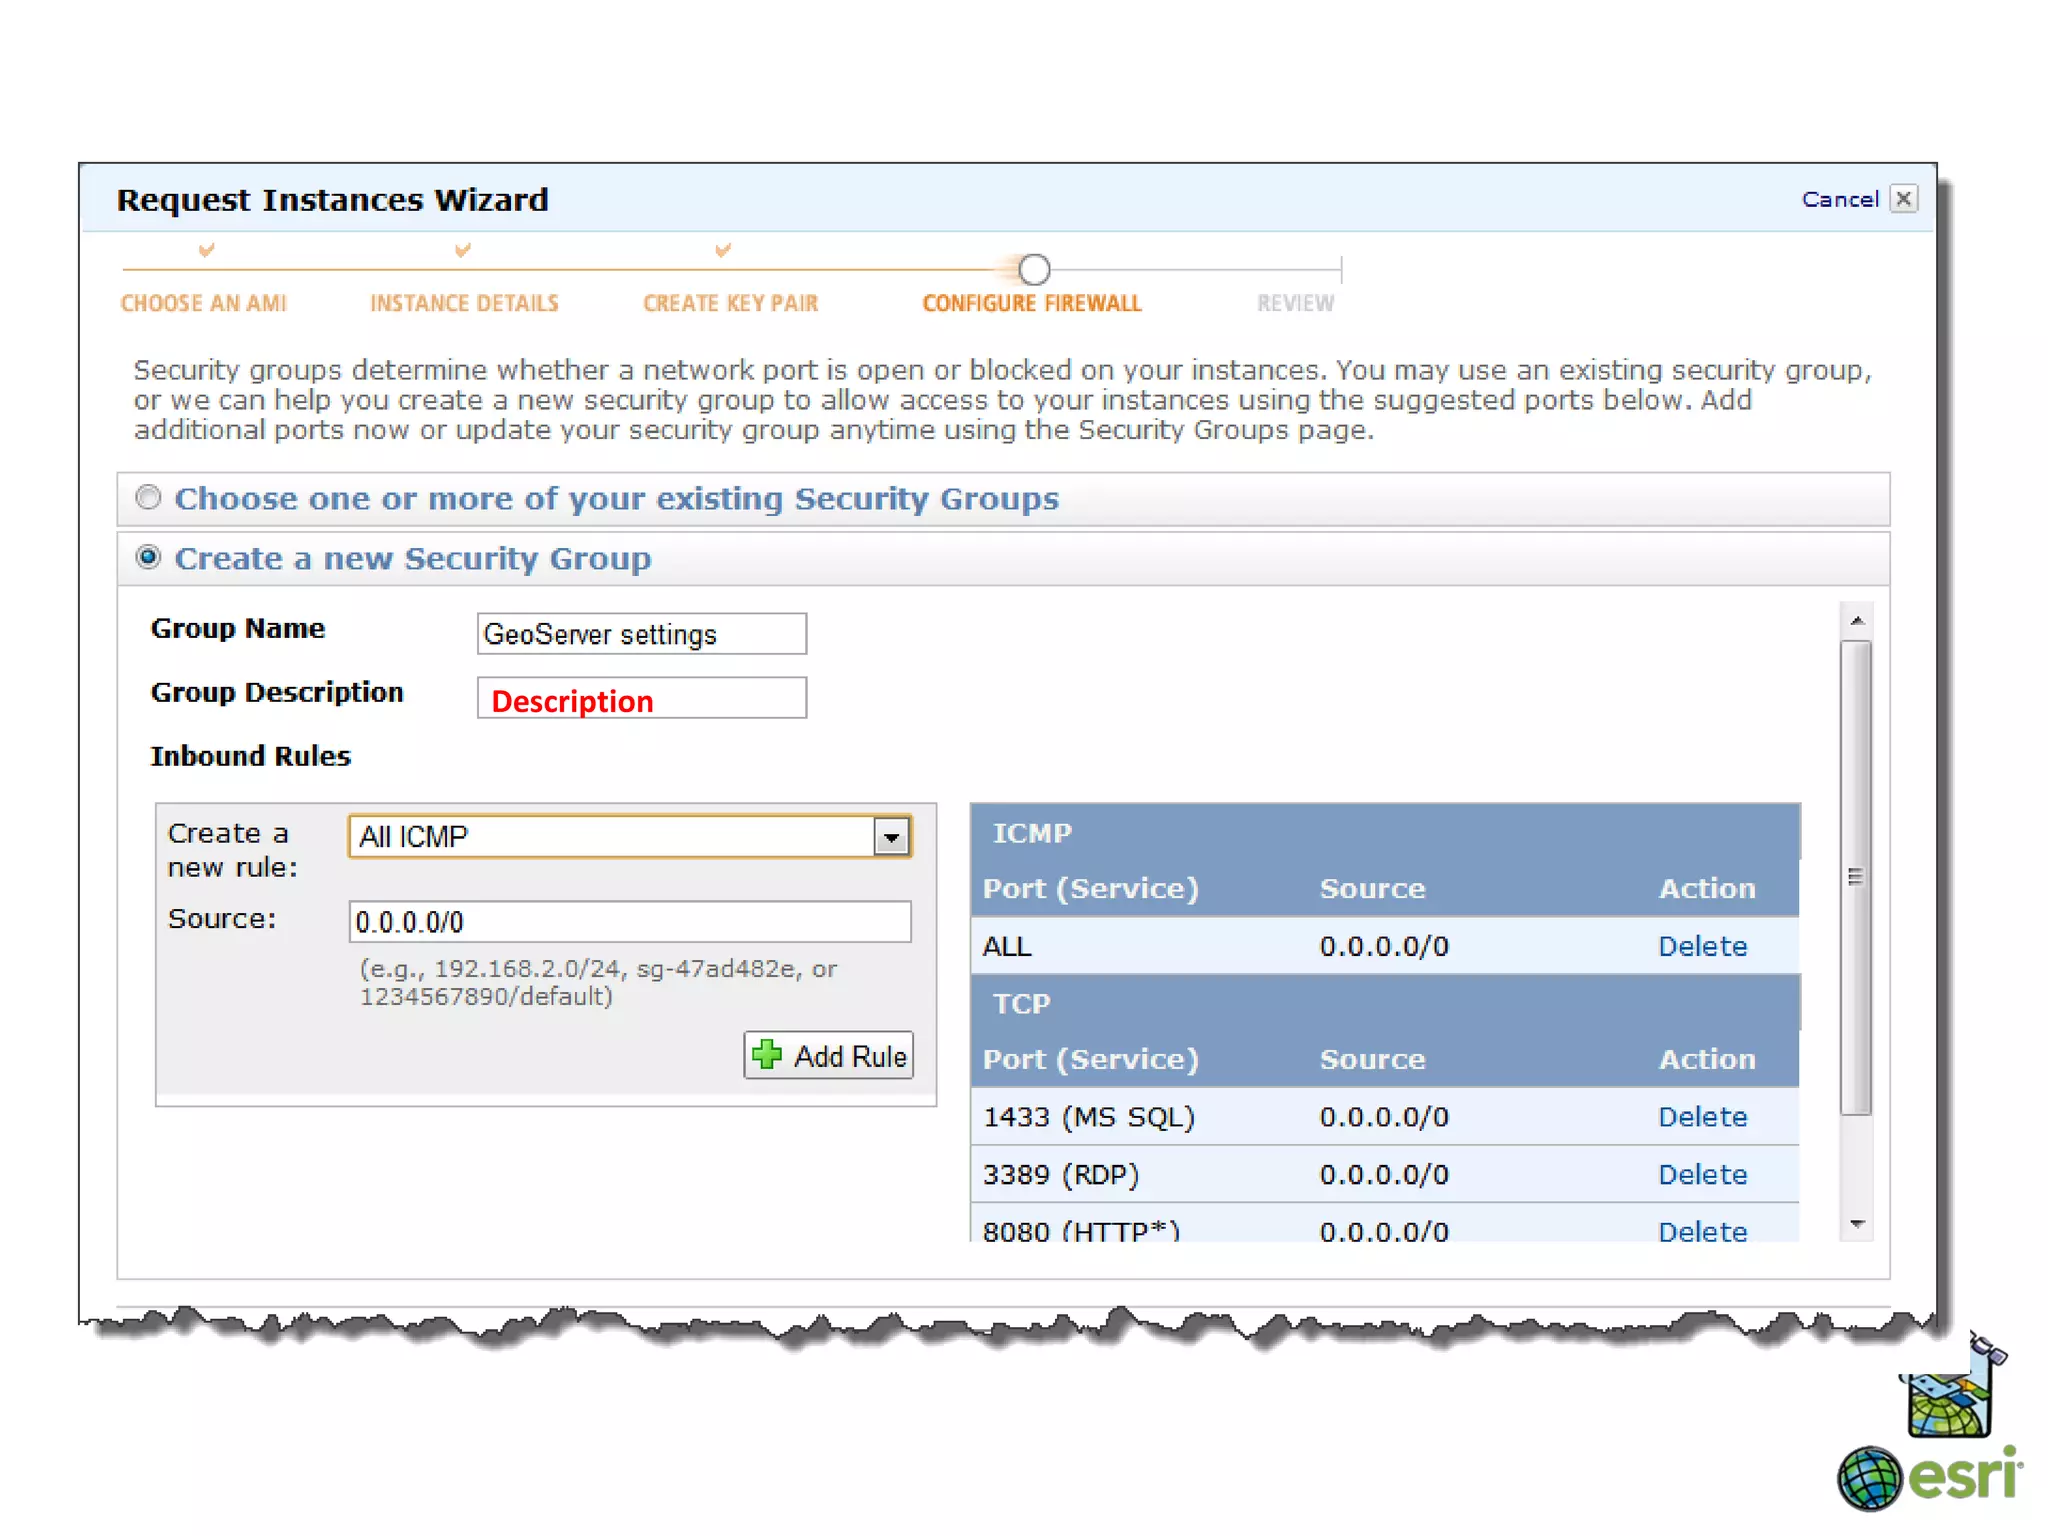The height and width of the screenshot is (1536, 2048).
Task: Go to the Instance Details step
Action: pyautogui.click(x=464, y=303)
